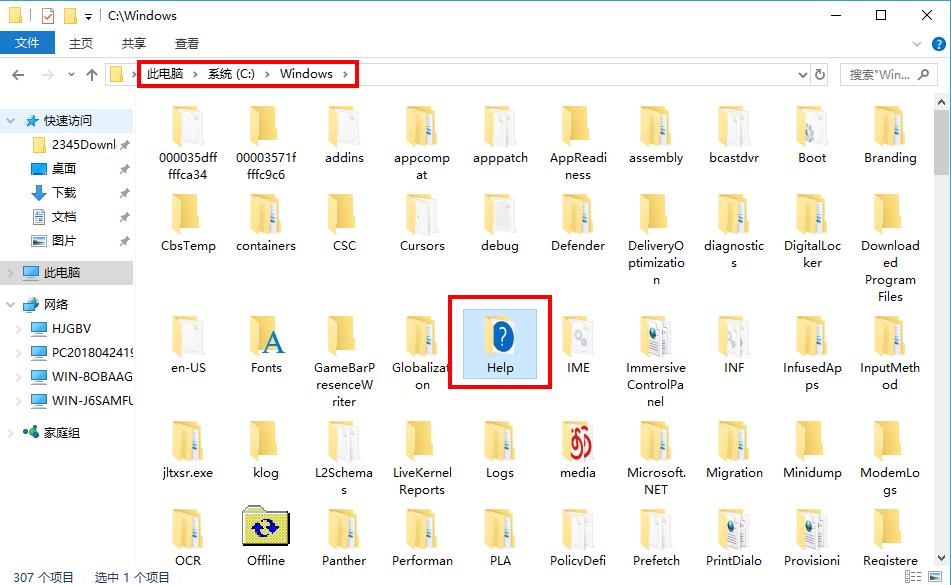Click the properties checkmark in quick access toolbar
Viewport: 951px width, 585px height.
click(45, 16)
